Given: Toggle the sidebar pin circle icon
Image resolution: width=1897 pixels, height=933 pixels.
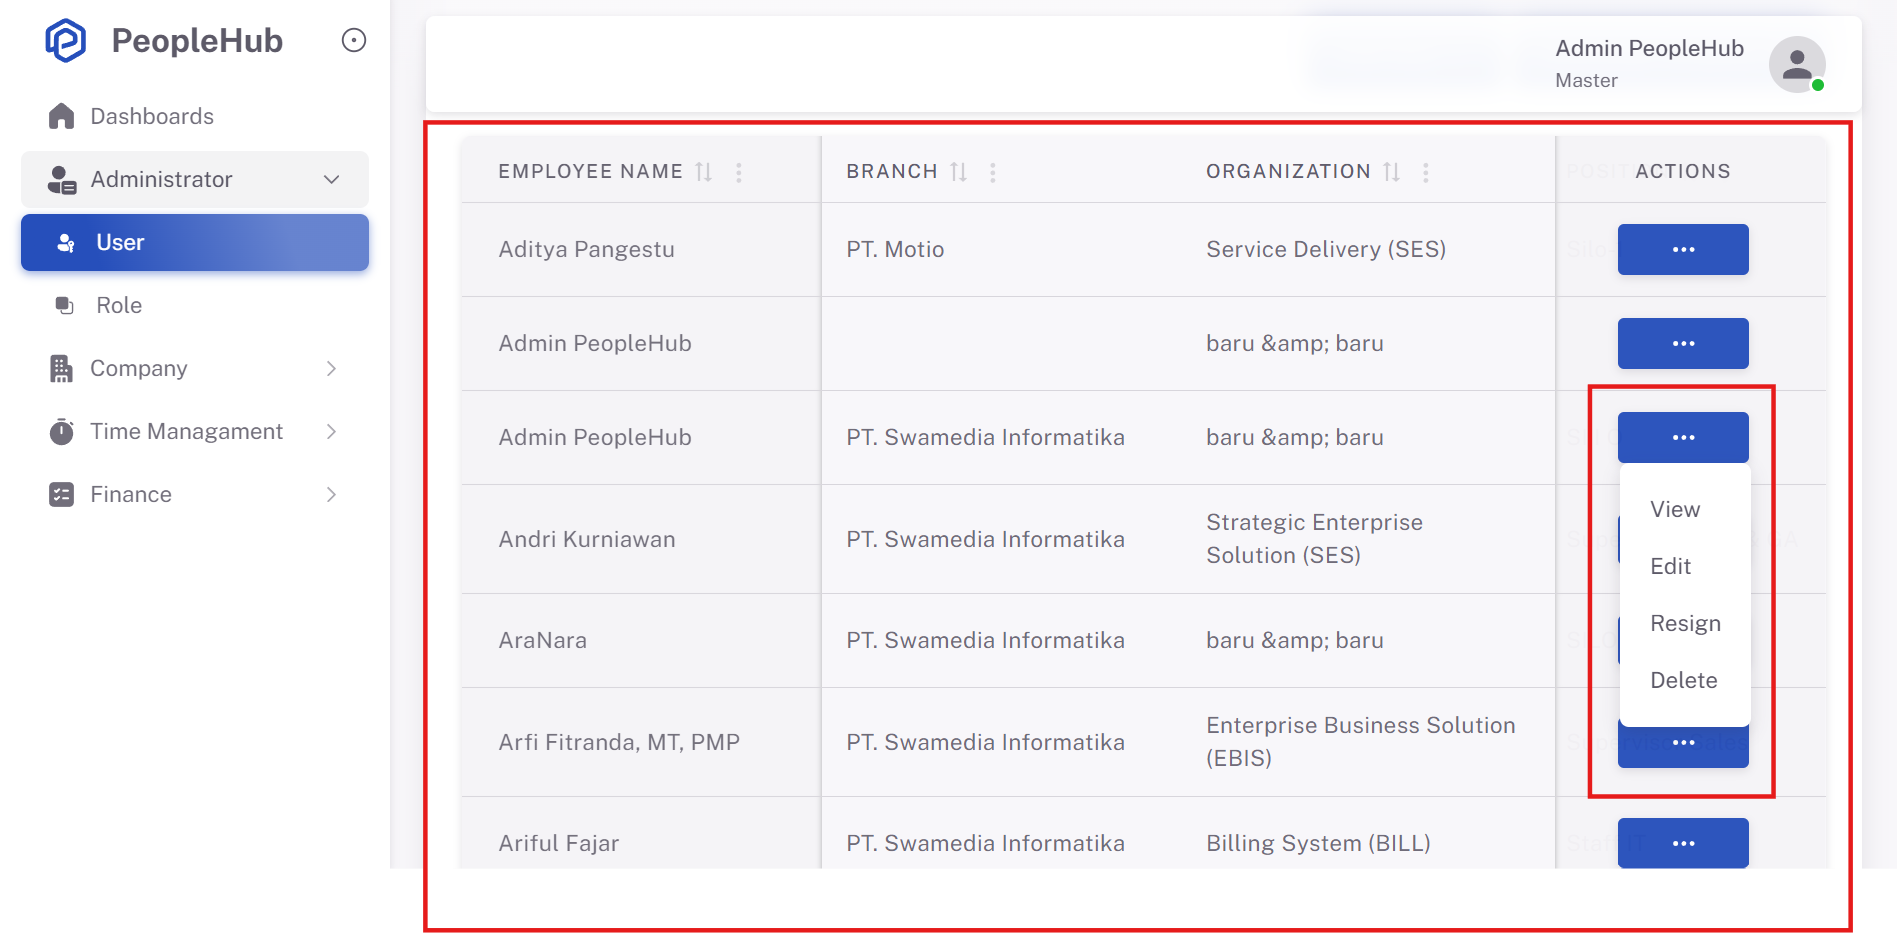Looking at the screenshot, I should pyautogui.click(x=354, y=40).
